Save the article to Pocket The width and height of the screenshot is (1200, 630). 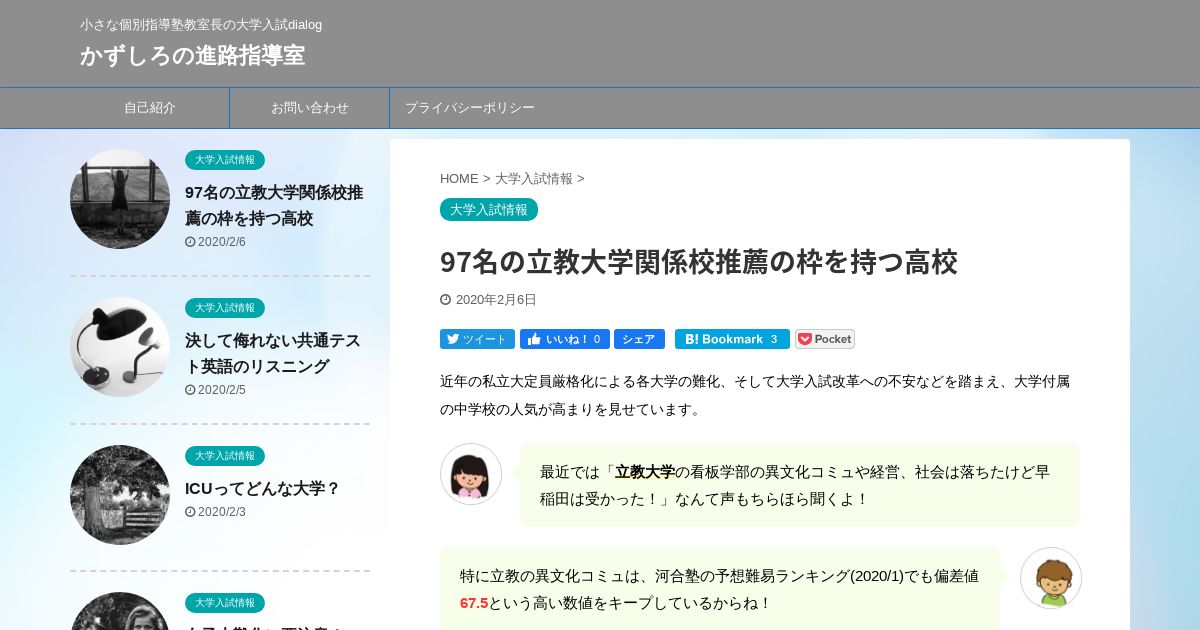pos(825,339)
